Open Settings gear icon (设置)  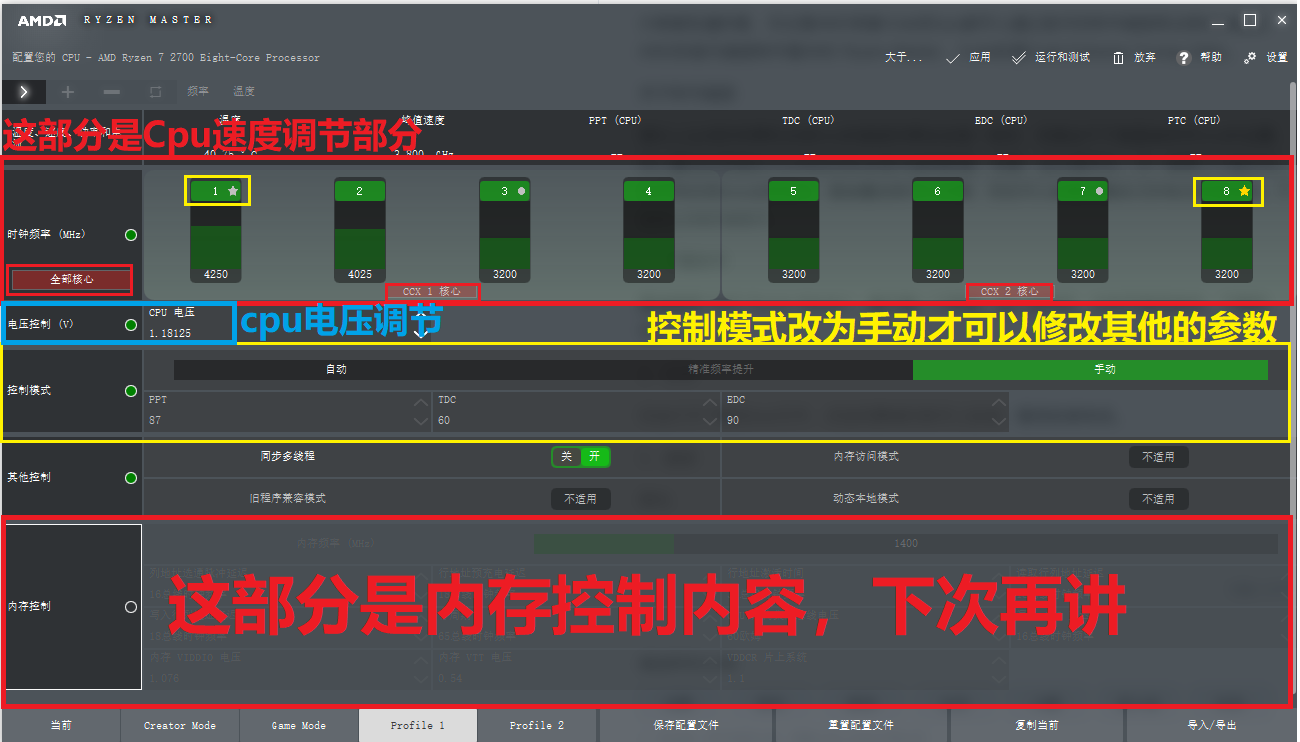click(1250, 58)
